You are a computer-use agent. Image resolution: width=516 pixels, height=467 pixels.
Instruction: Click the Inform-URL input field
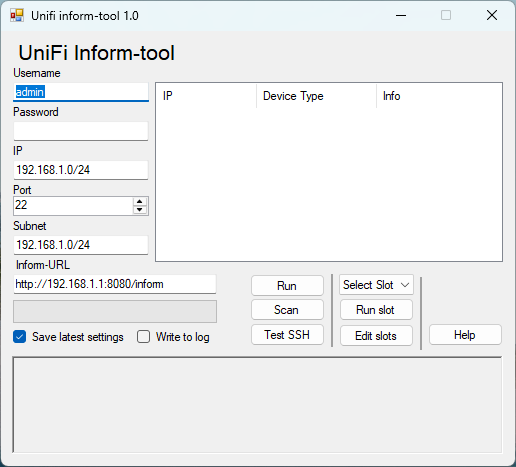click(115, 284)
